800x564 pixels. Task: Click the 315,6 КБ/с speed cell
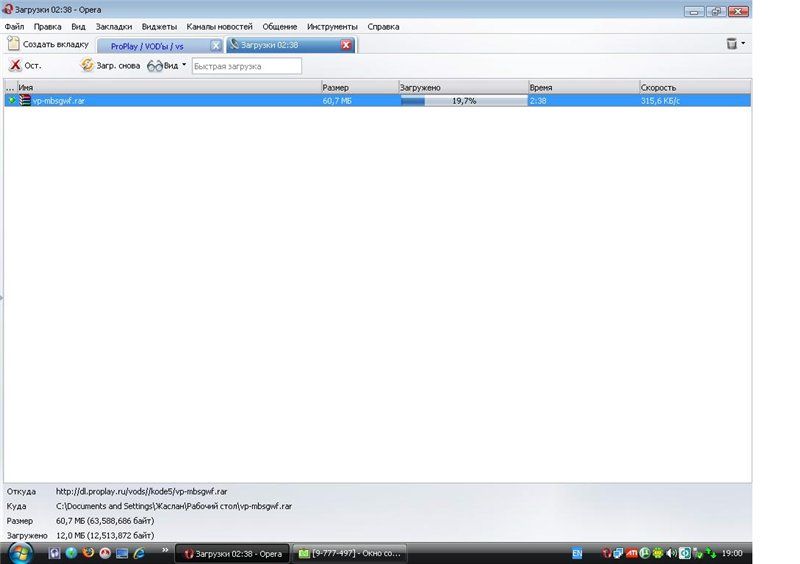point(660,101)
